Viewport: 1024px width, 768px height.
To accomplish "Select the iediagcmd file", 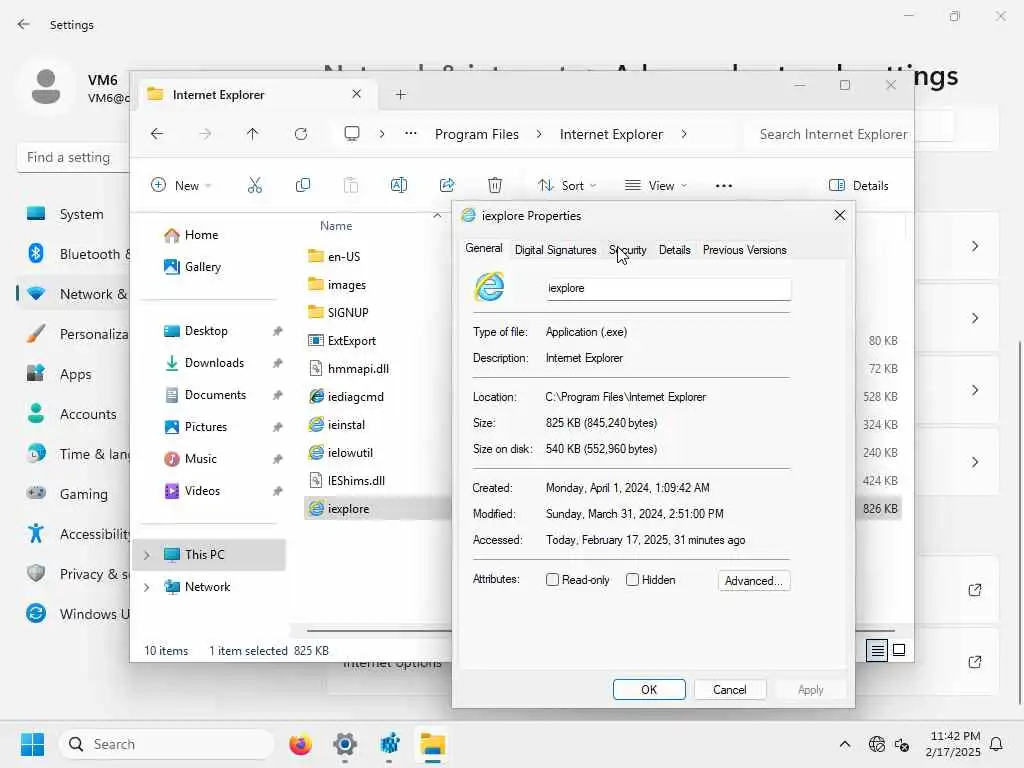I will point(355,396).
